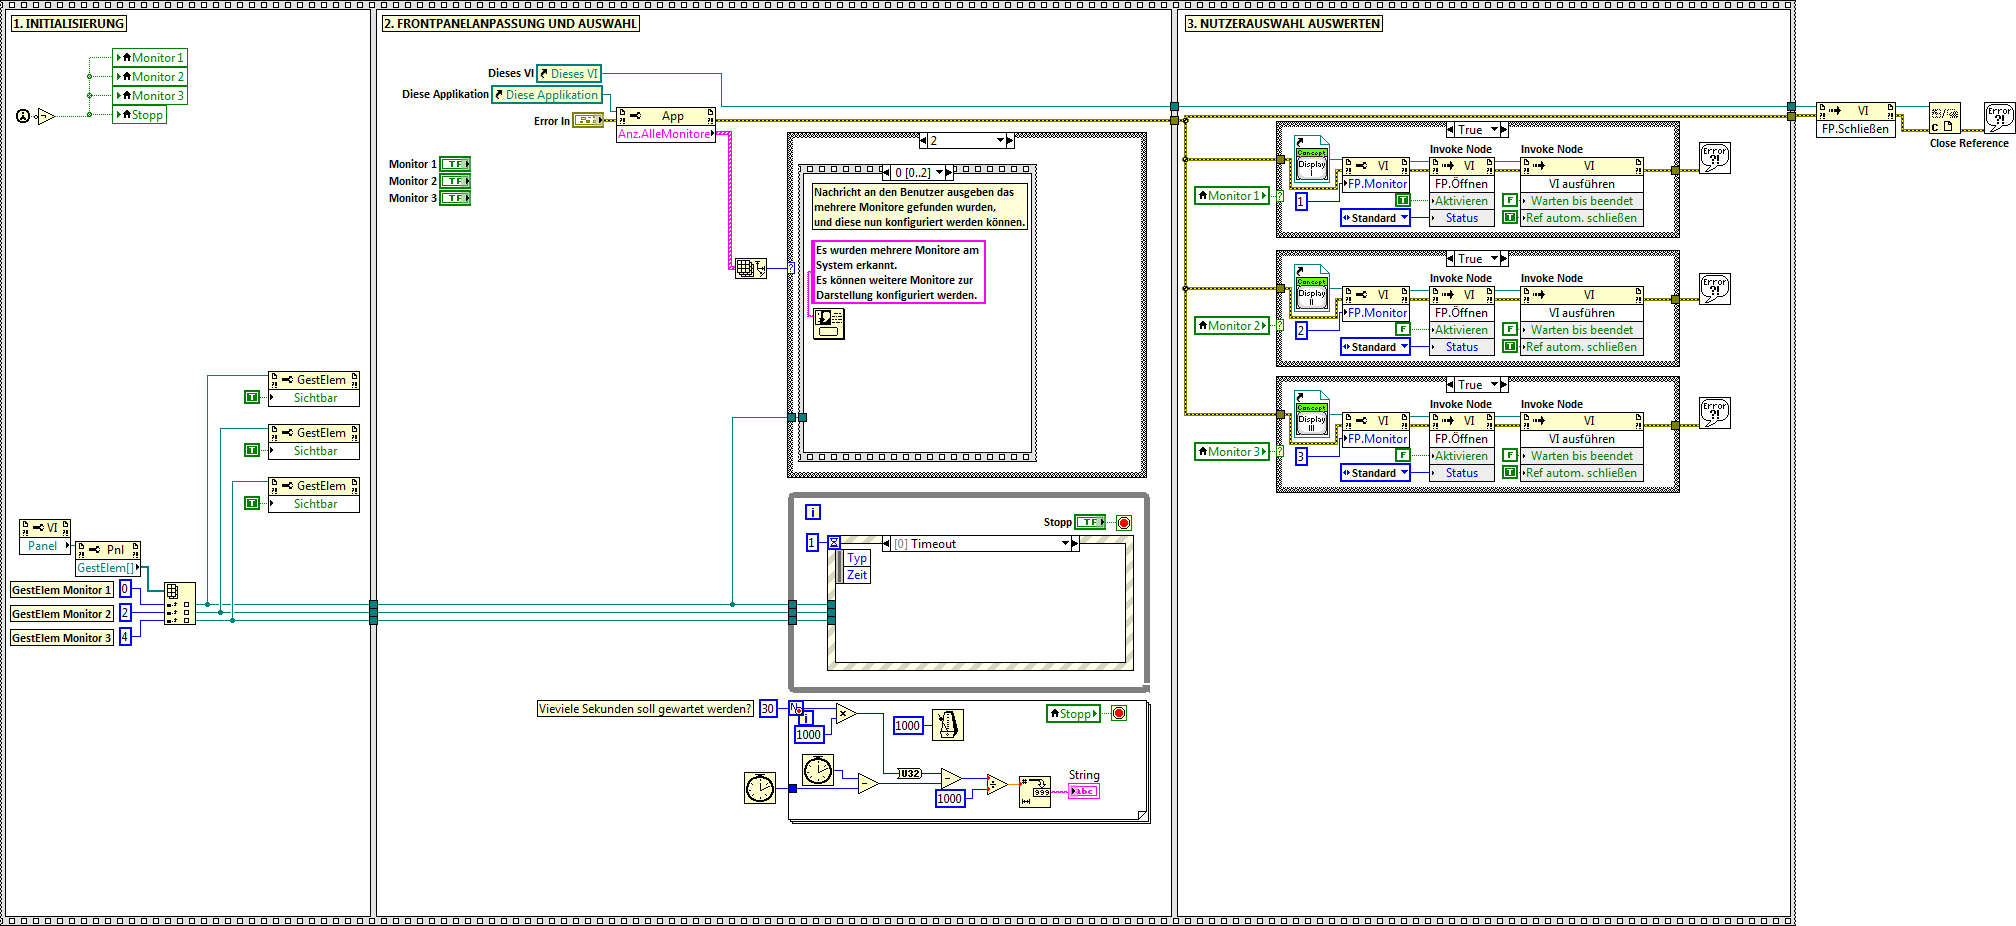Viewport: 2016px width, 926px height.
Task: Click the error handler beside the Display I case
Action: (1715, 157)
